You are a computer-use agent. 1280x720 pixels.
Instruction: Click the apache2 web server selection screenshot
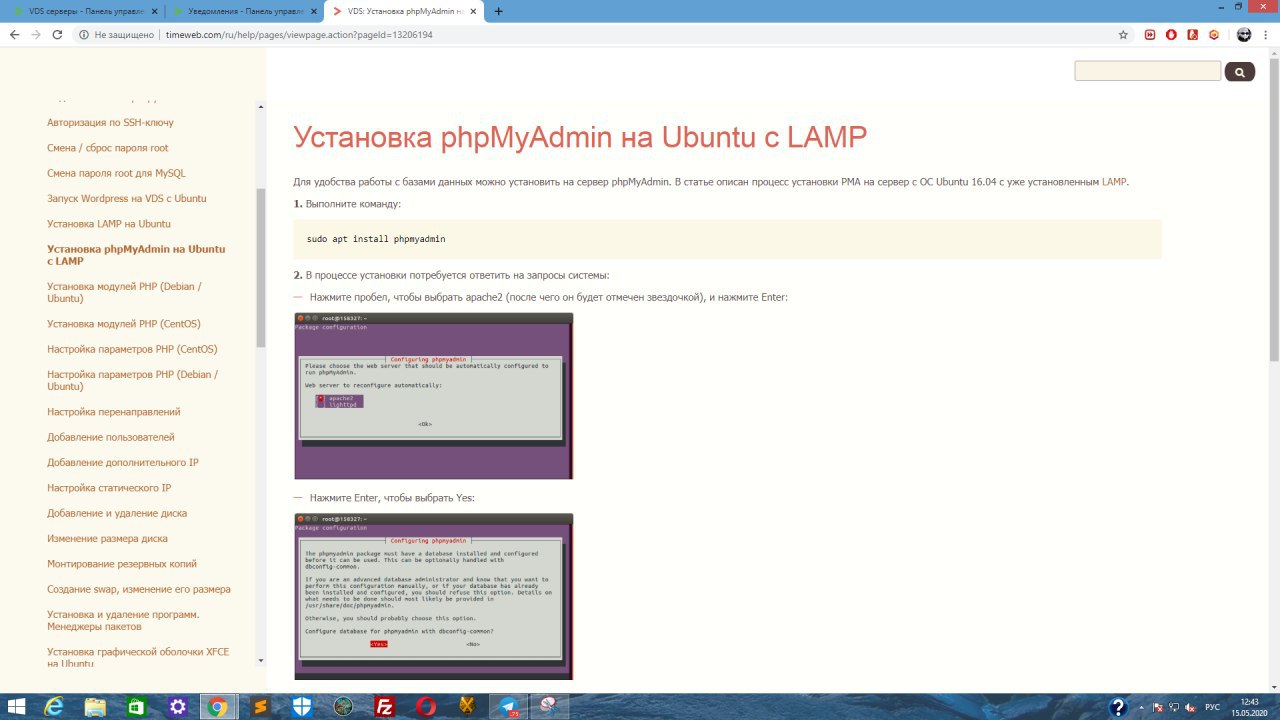coord(433,396)
